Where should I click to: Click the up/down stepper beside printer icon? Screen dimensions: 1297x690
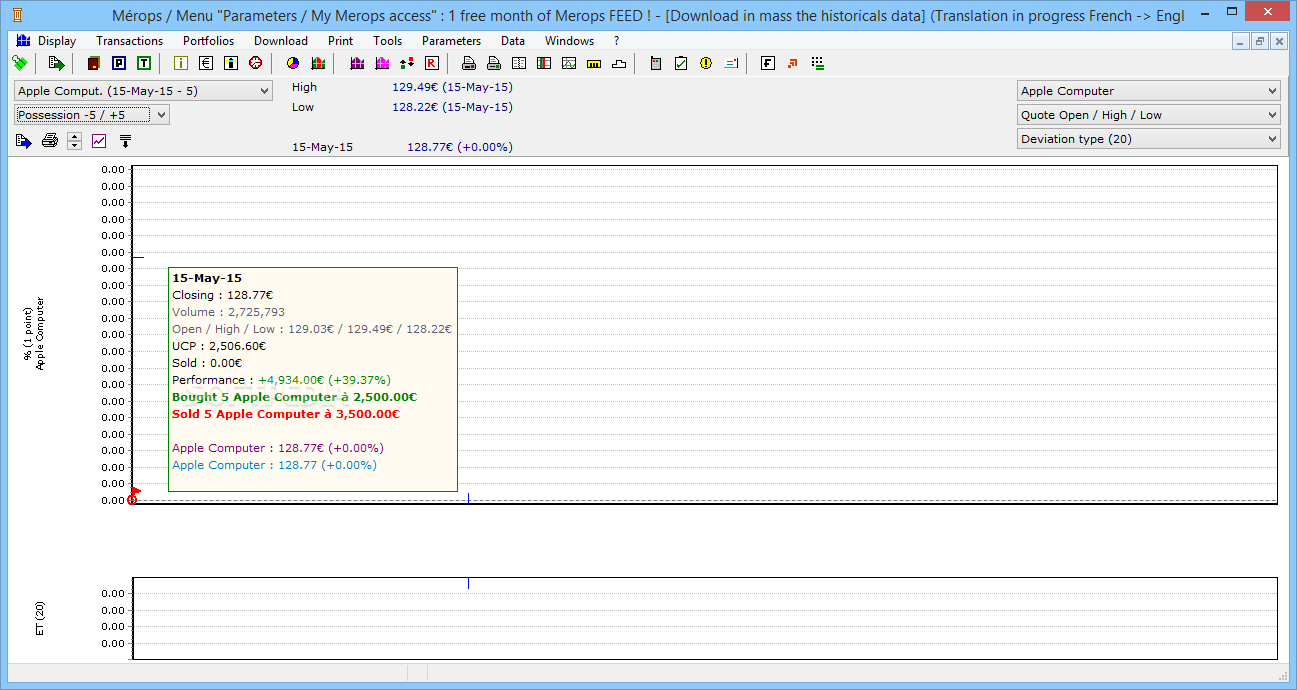(x=74, y=141)
